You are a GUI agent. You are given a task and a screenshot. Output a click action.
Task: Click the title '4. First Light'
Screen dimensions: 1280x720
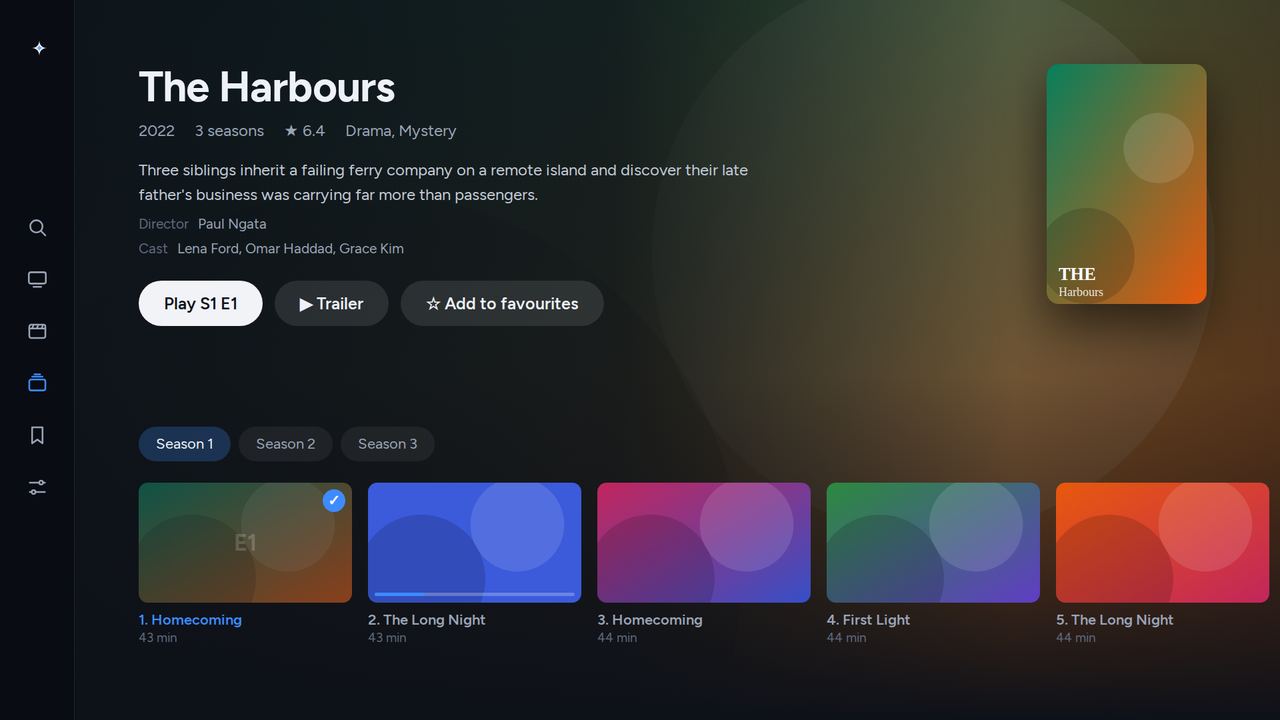869,620
